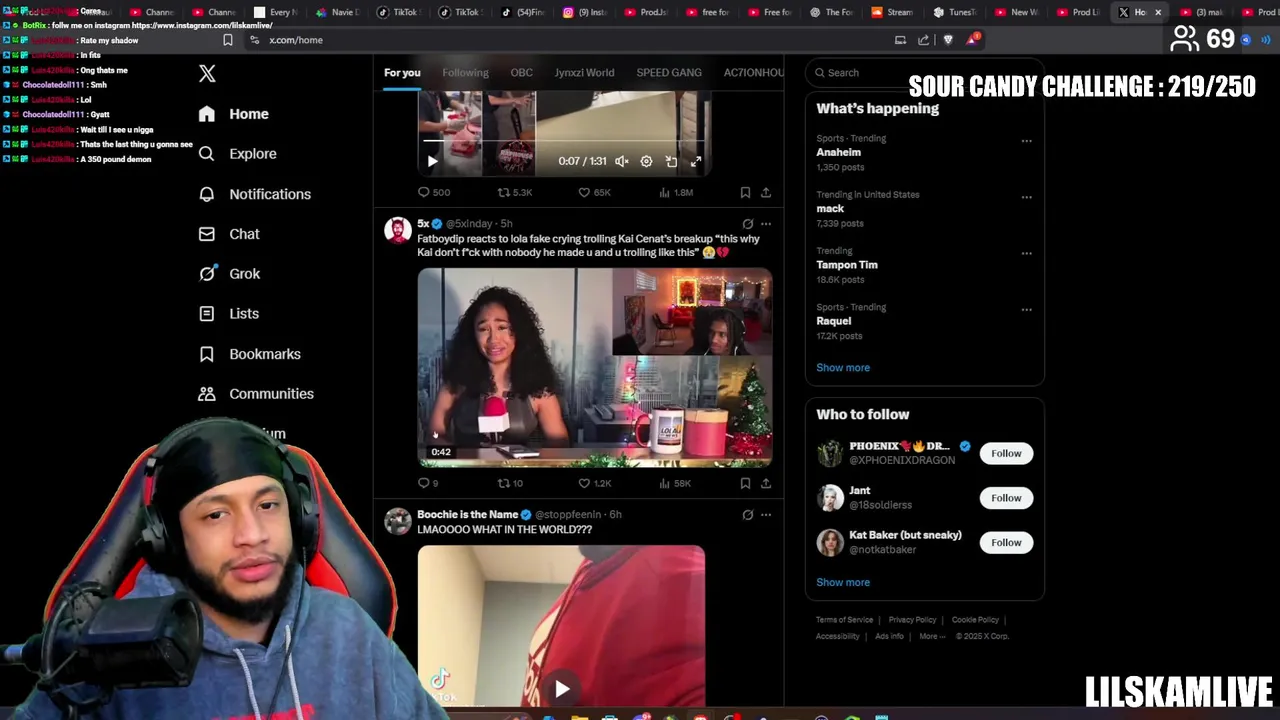Switch to the For you tab
Screen dimensions: 1280x720
click(402, 73)
